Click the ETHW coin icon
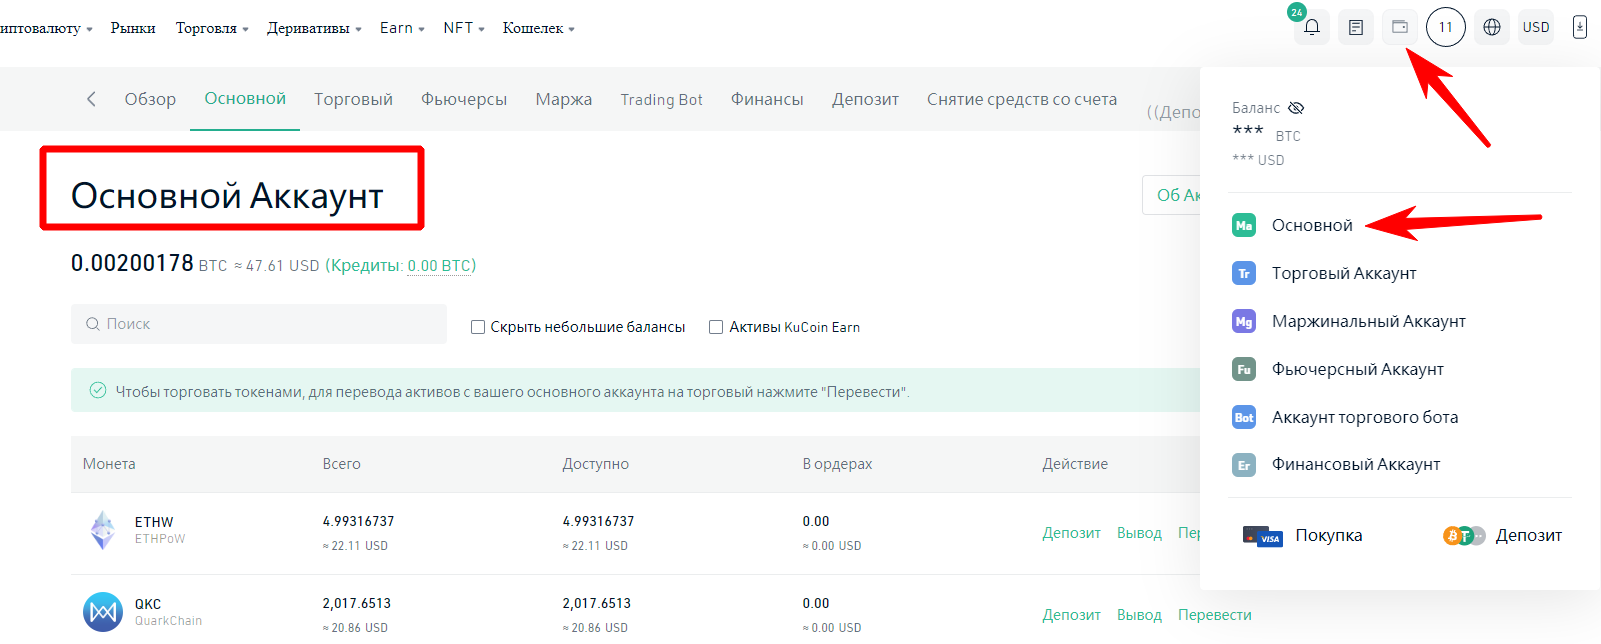The width and height of the screenshot is (1601, 644). coord(103,530)
